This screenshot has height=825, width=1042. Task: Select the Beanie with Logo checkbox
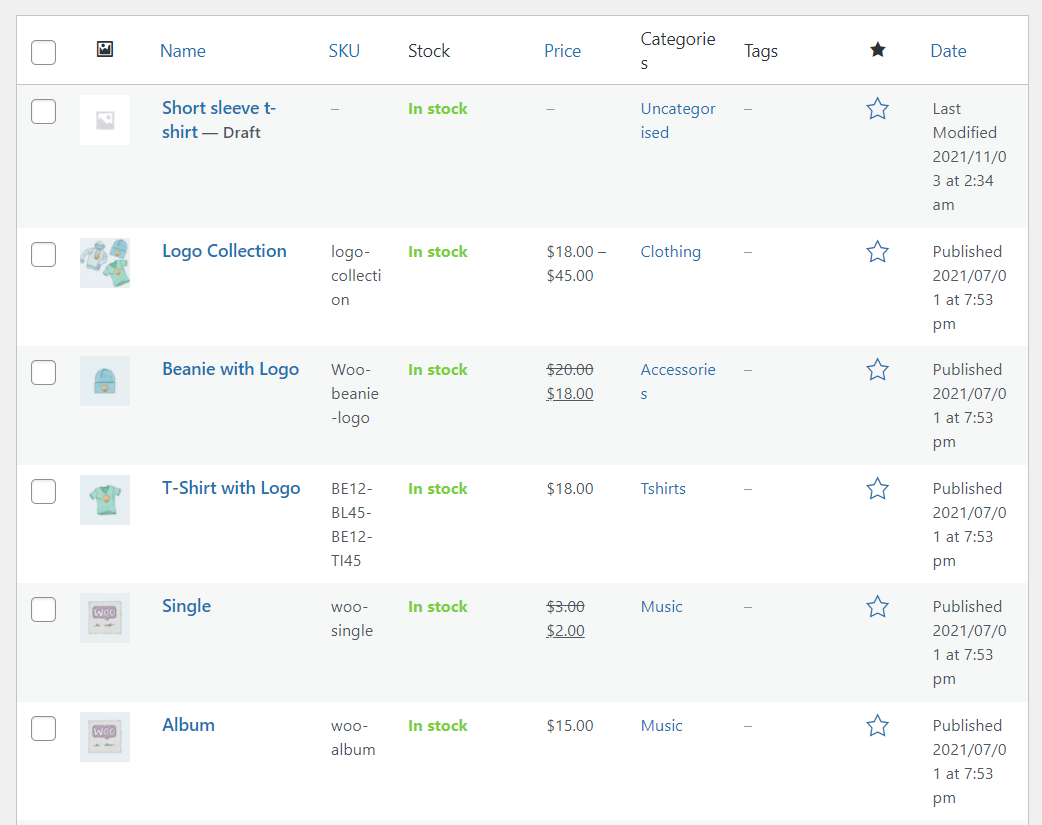(x=43, y=373)
